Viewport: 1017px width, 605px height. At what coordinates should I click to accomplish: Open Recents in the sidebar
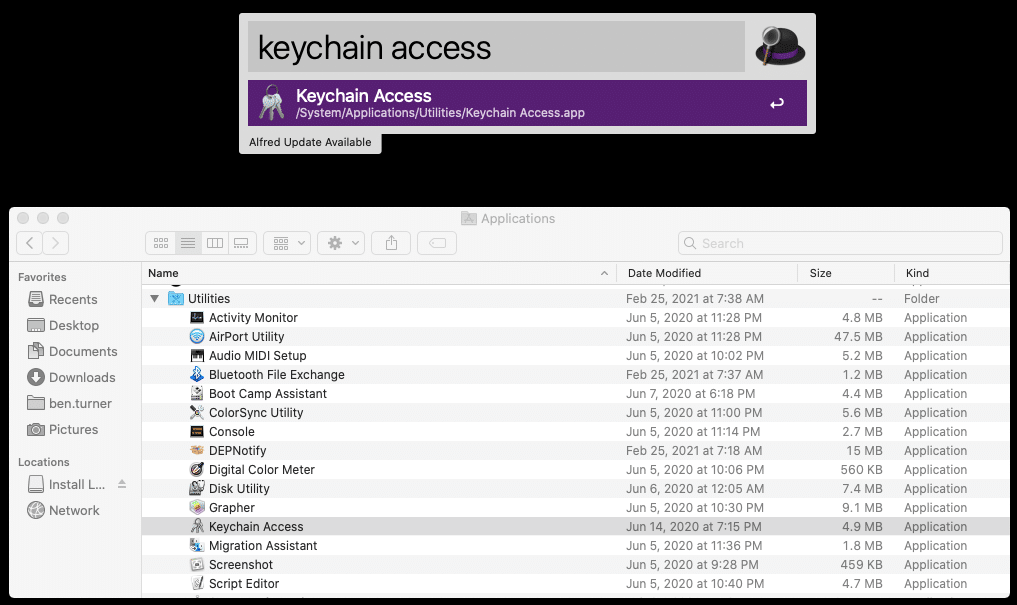point(63,299)
